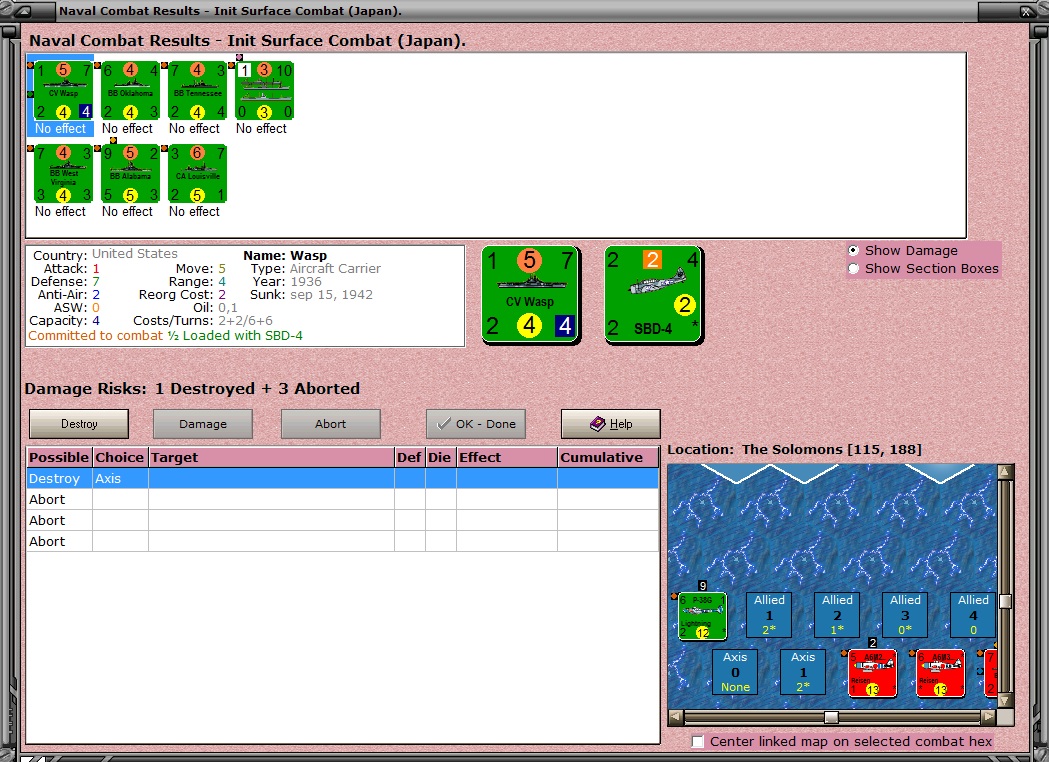Select the Show Damage radio option

(x=853, y=250)
